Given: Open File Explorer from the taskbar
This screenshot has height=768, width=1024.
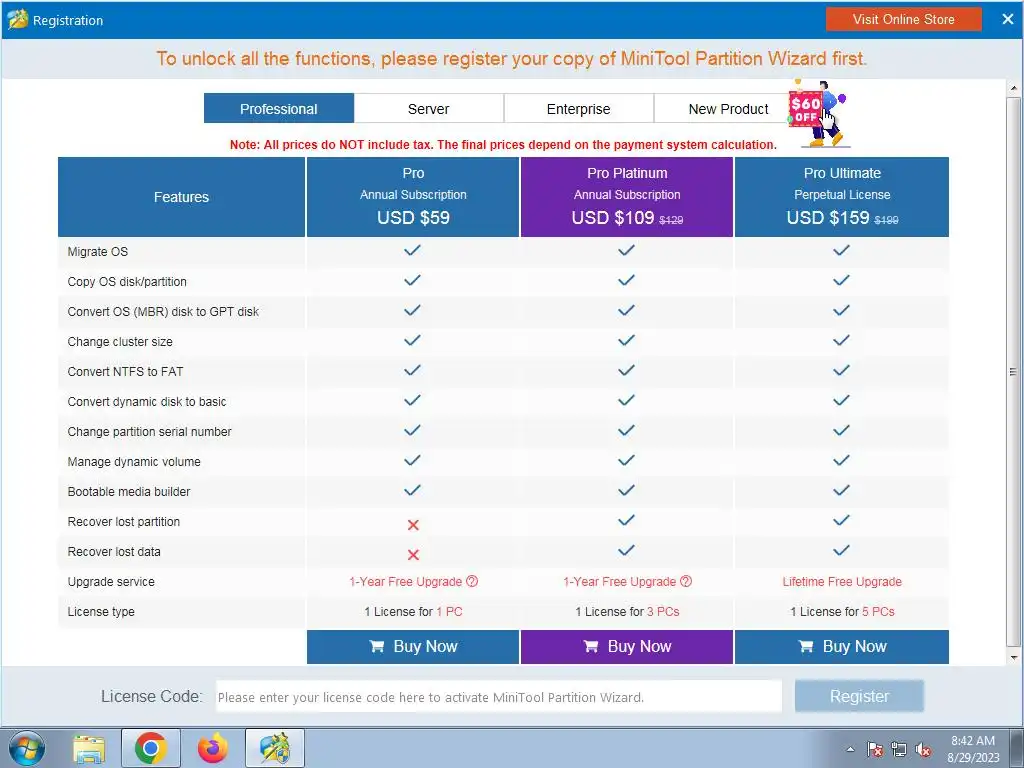Looking at the screenshot, I should click(89, 748).
